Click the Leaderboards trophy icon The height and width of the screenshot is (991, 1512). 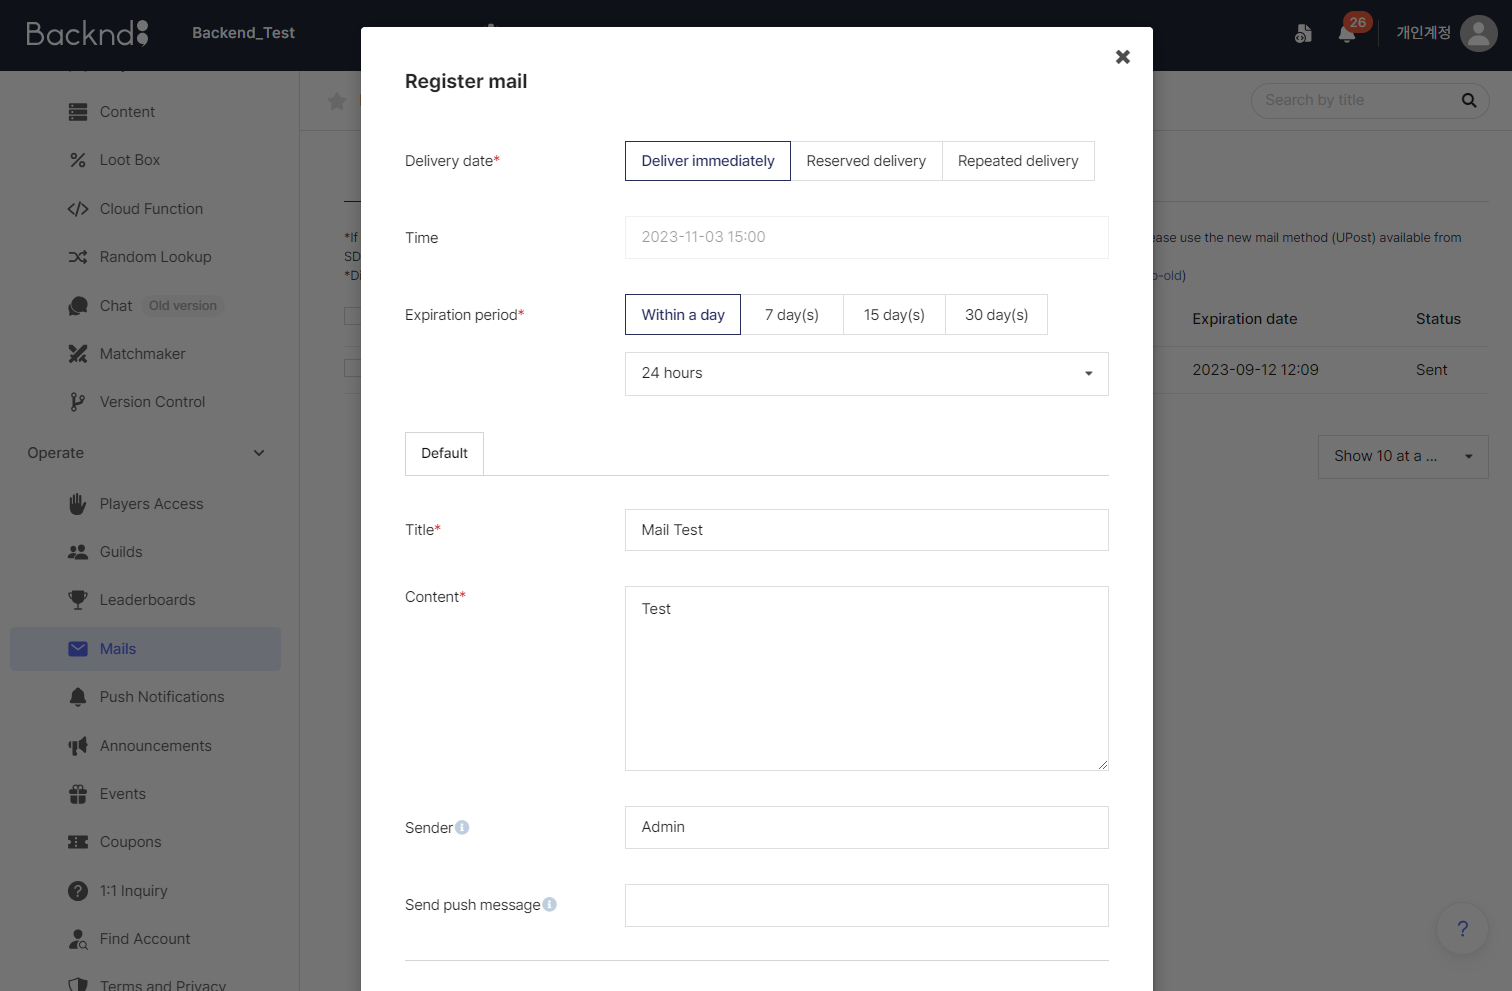(78, 600)
